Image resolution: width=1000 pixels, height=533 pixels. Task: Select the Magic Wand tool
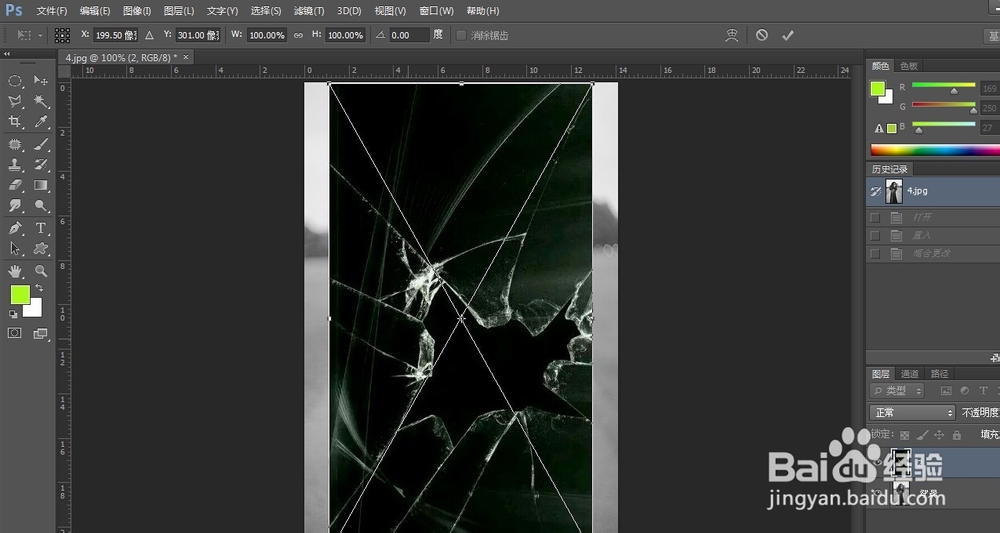41,101
